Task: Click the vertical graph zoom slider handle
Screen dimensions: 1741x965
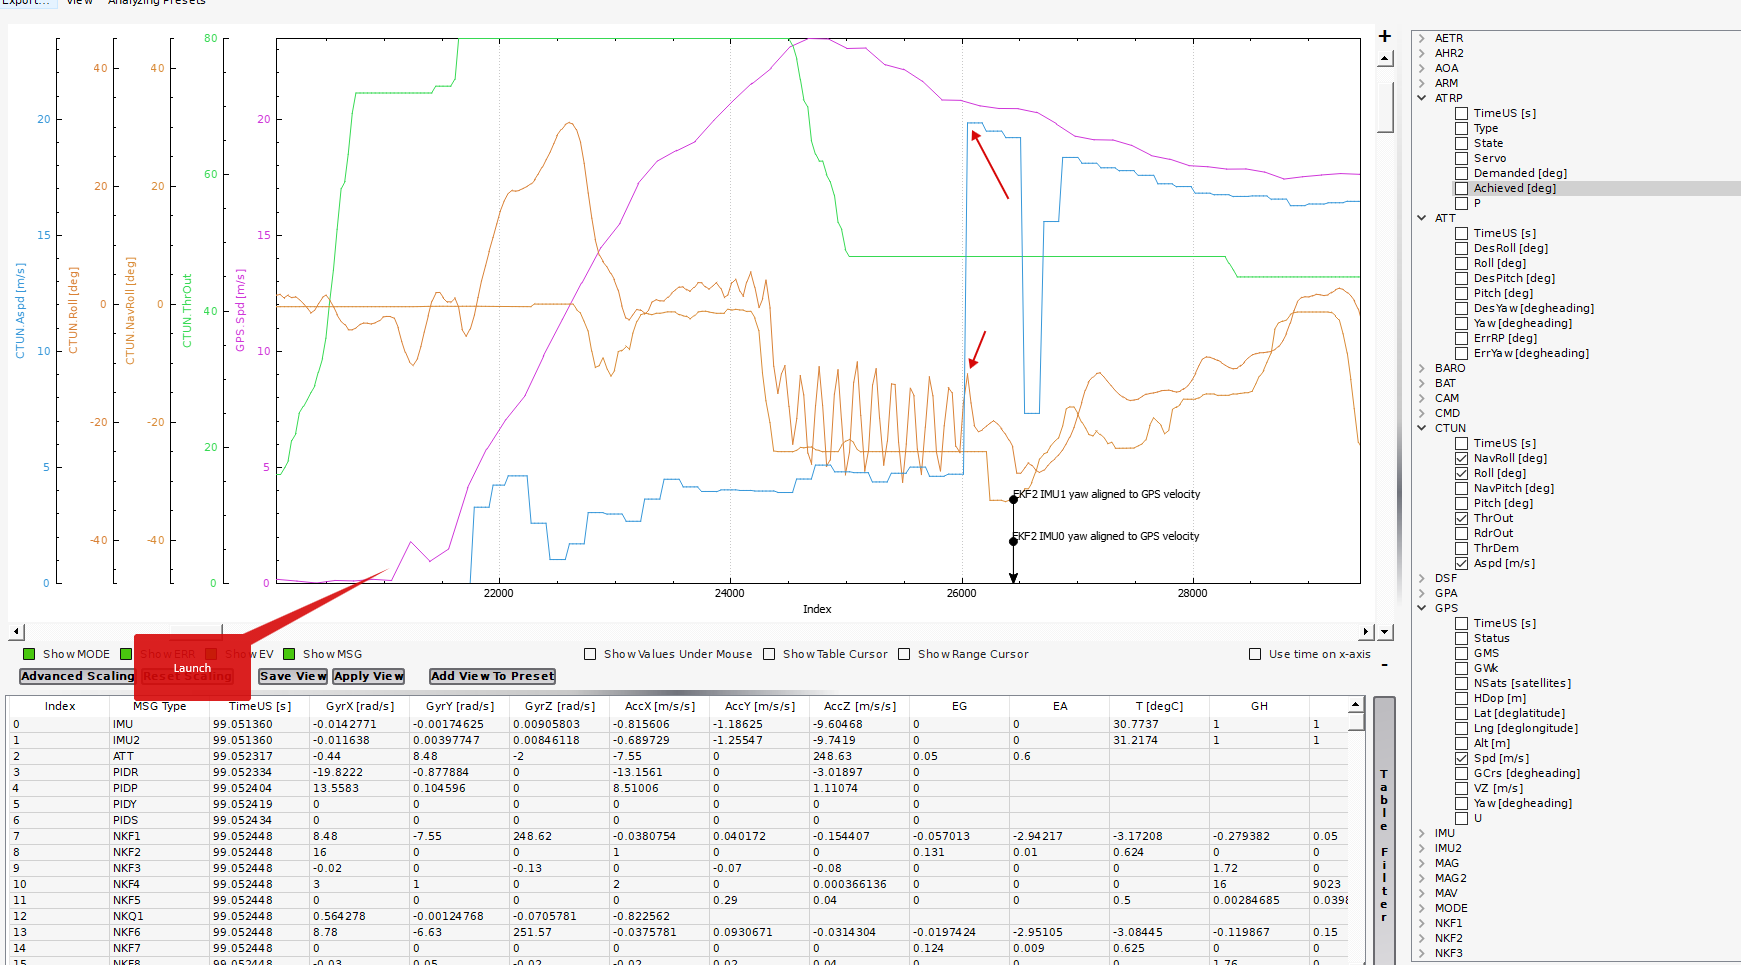Action: (x=1385, y=106)
